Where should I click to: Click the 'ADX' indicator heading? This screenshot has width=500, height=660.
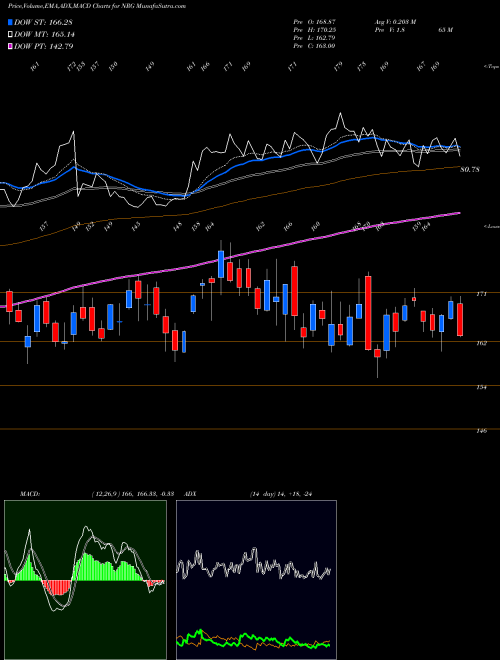coord(191,493)
